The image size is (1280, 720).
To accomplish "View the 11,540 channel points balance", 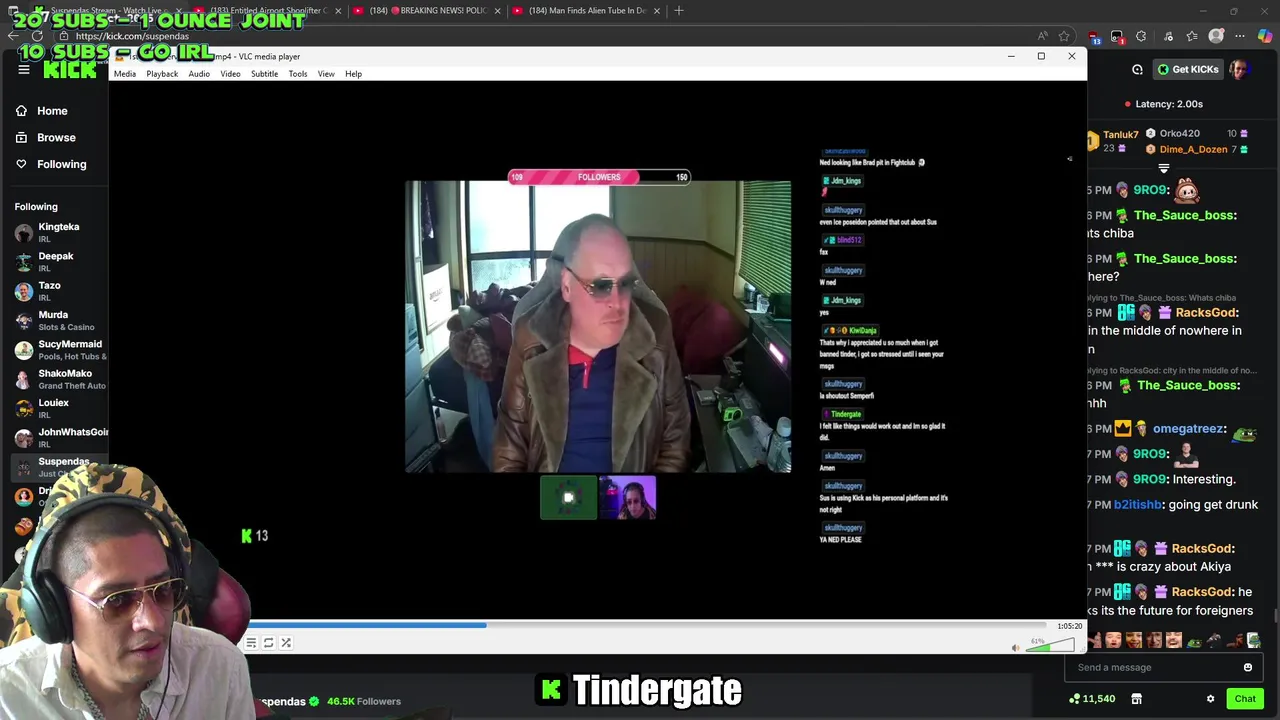I will pyautogui.click(x=1092, y=699).
